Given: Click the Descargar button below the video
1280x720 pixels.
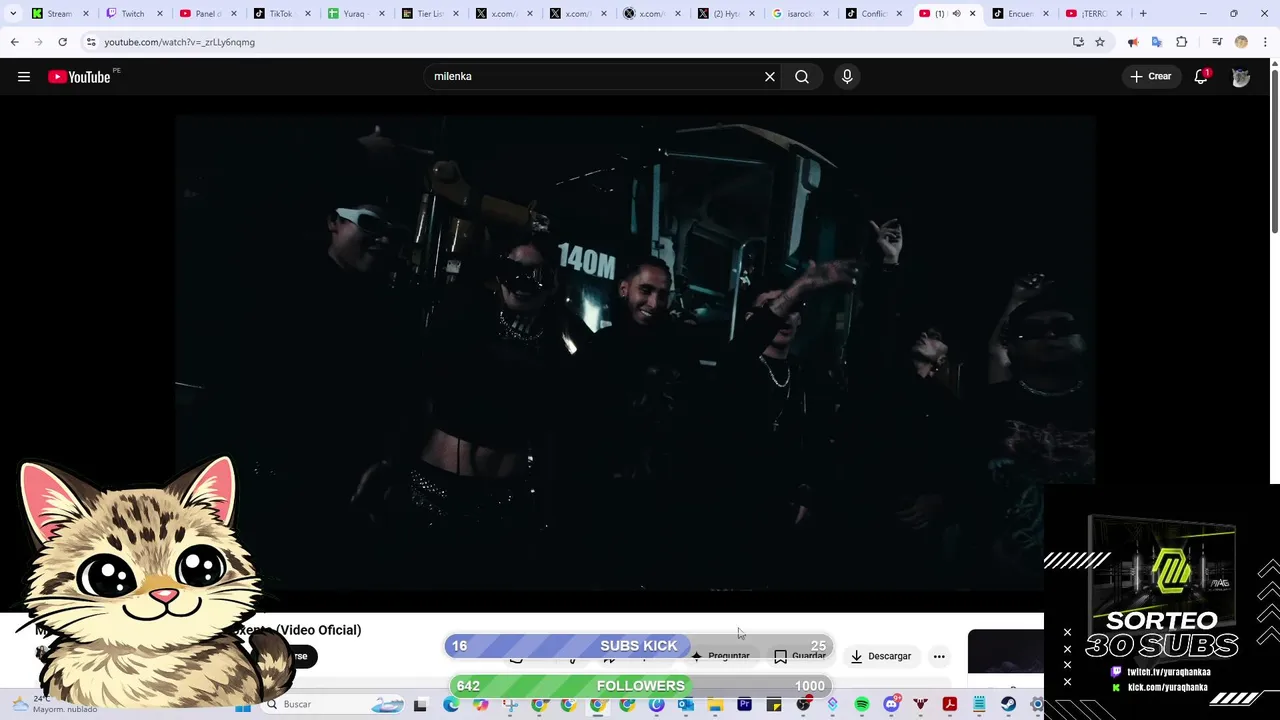Looking at the screenshot, I should 880,657.
